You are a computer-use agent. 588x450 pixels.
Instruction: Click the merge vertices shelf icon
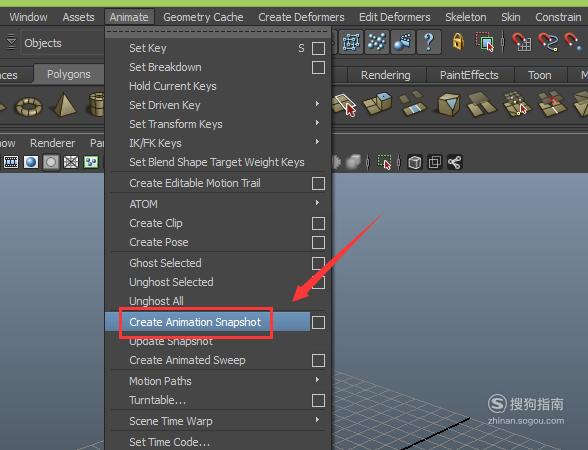pyautogui.click(x=517, y=104)
